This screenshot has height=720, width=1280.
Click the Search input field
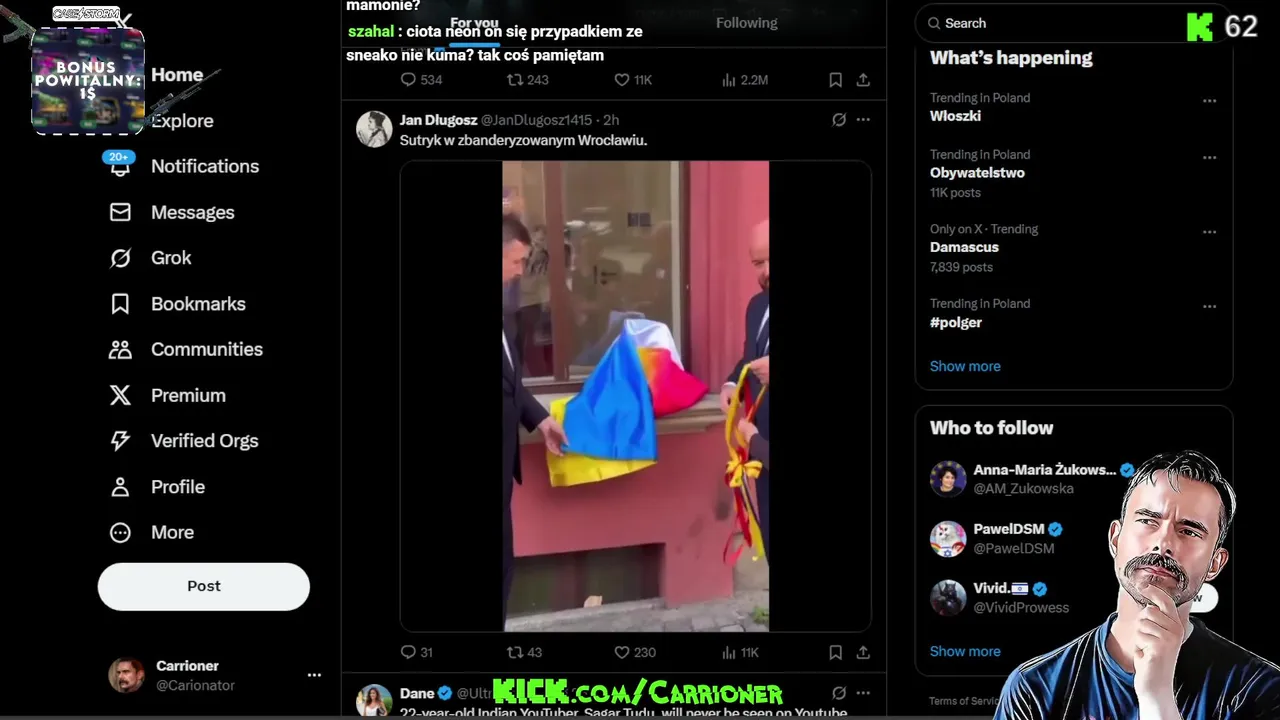1050,23
